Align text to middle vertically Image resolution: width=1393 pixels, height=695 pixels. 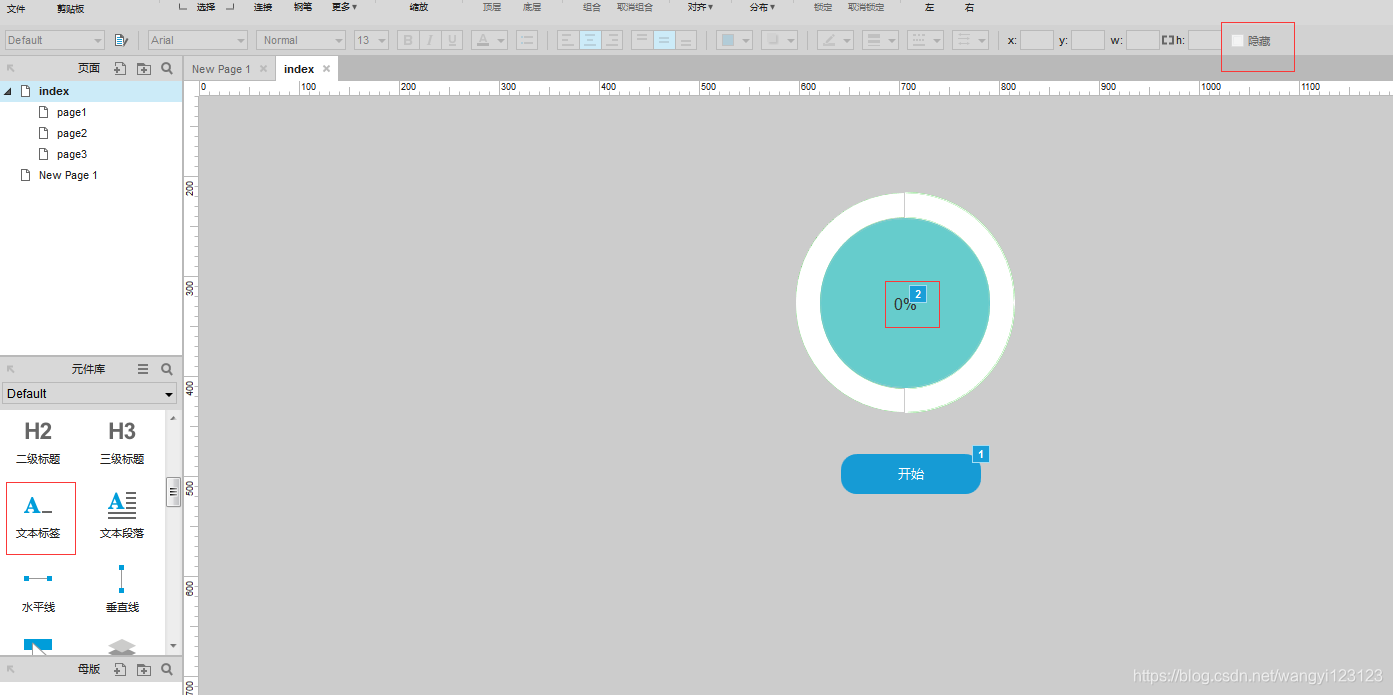pos(664,40)
